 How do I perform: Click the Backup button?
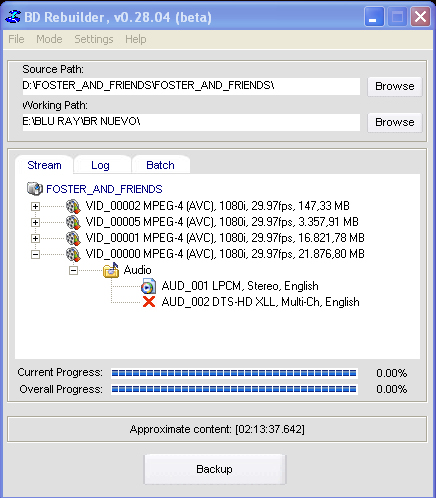coord(215,469)
